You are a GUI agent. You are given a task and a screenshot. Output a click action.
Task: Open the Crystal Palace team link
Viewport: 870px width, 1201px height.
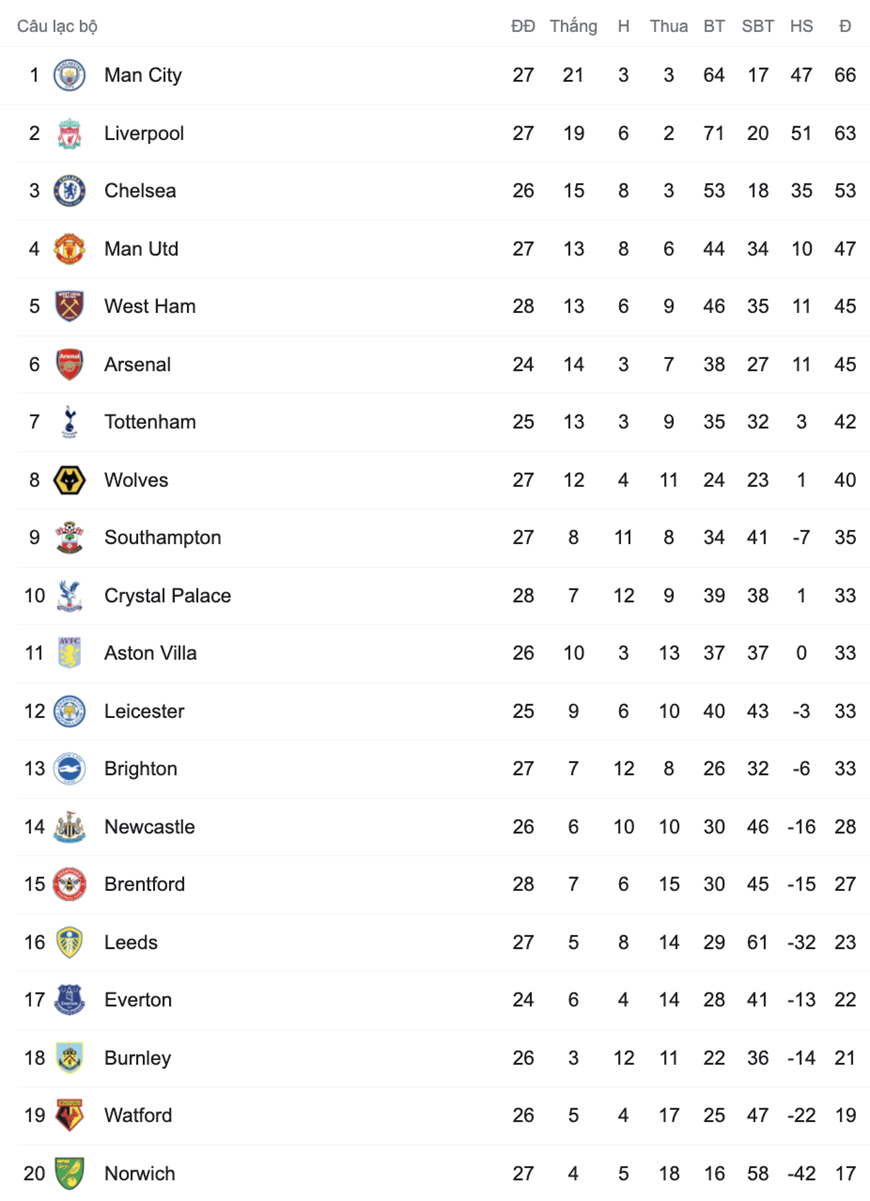168,596
